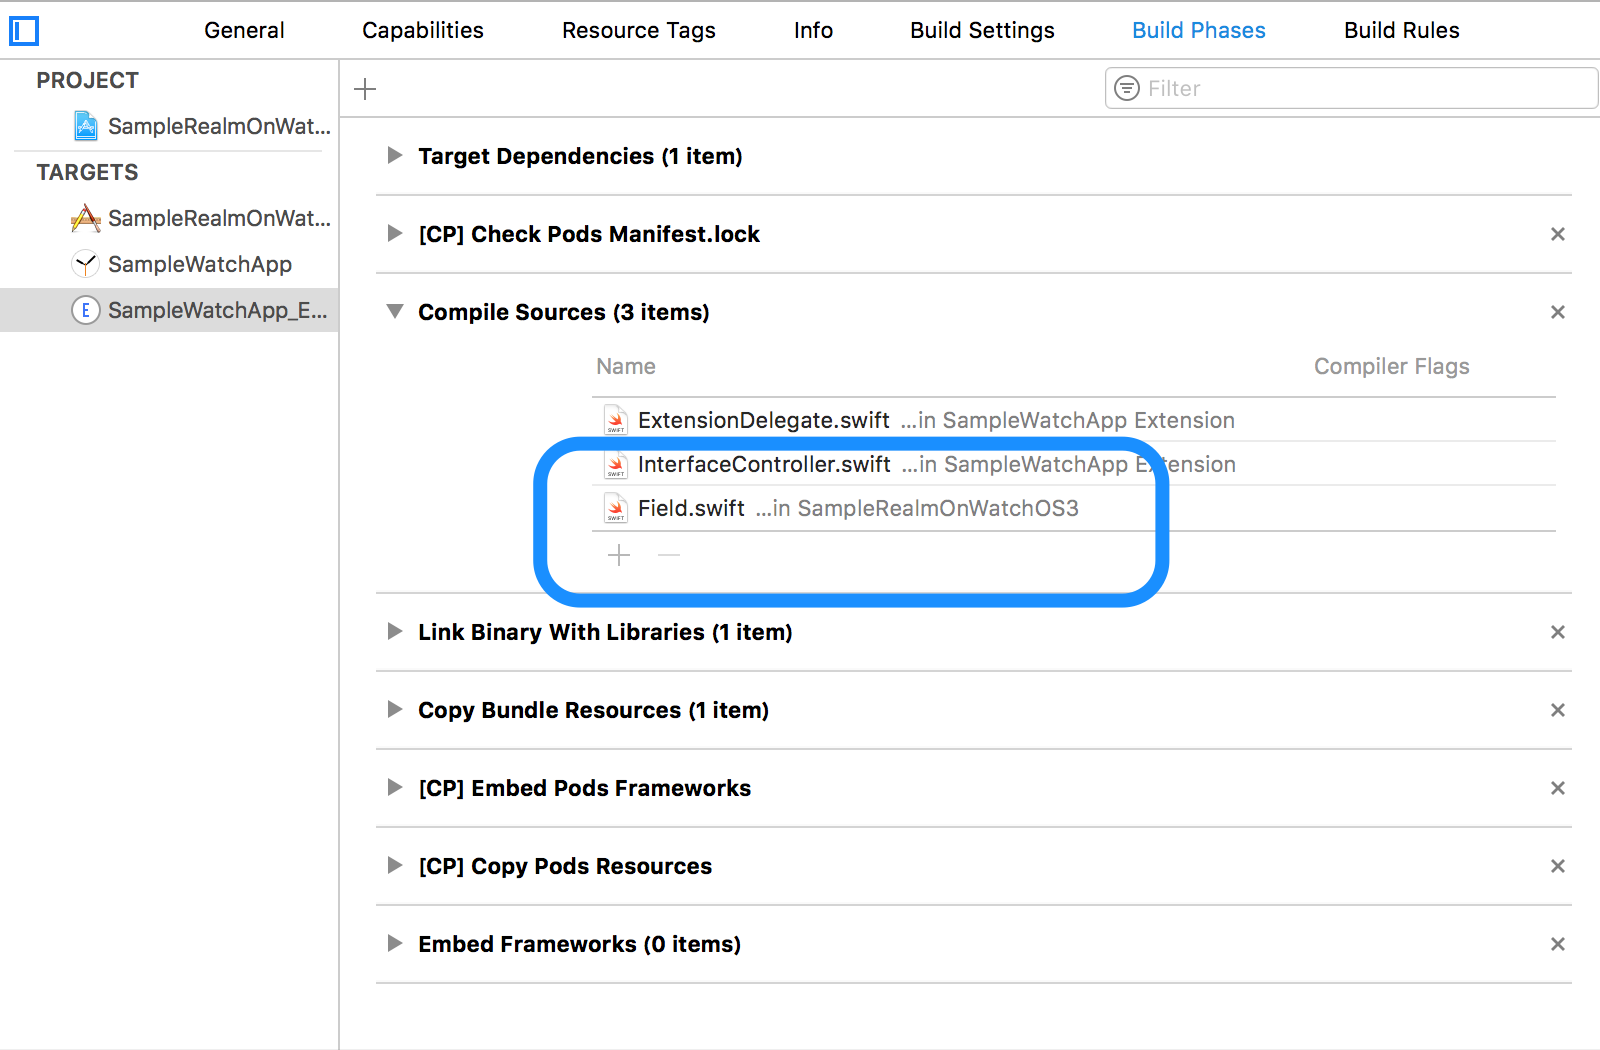Click the Swift icon next to Field.swift
The height and width of the screenshot is (1050, 1600).
[615, 508]
